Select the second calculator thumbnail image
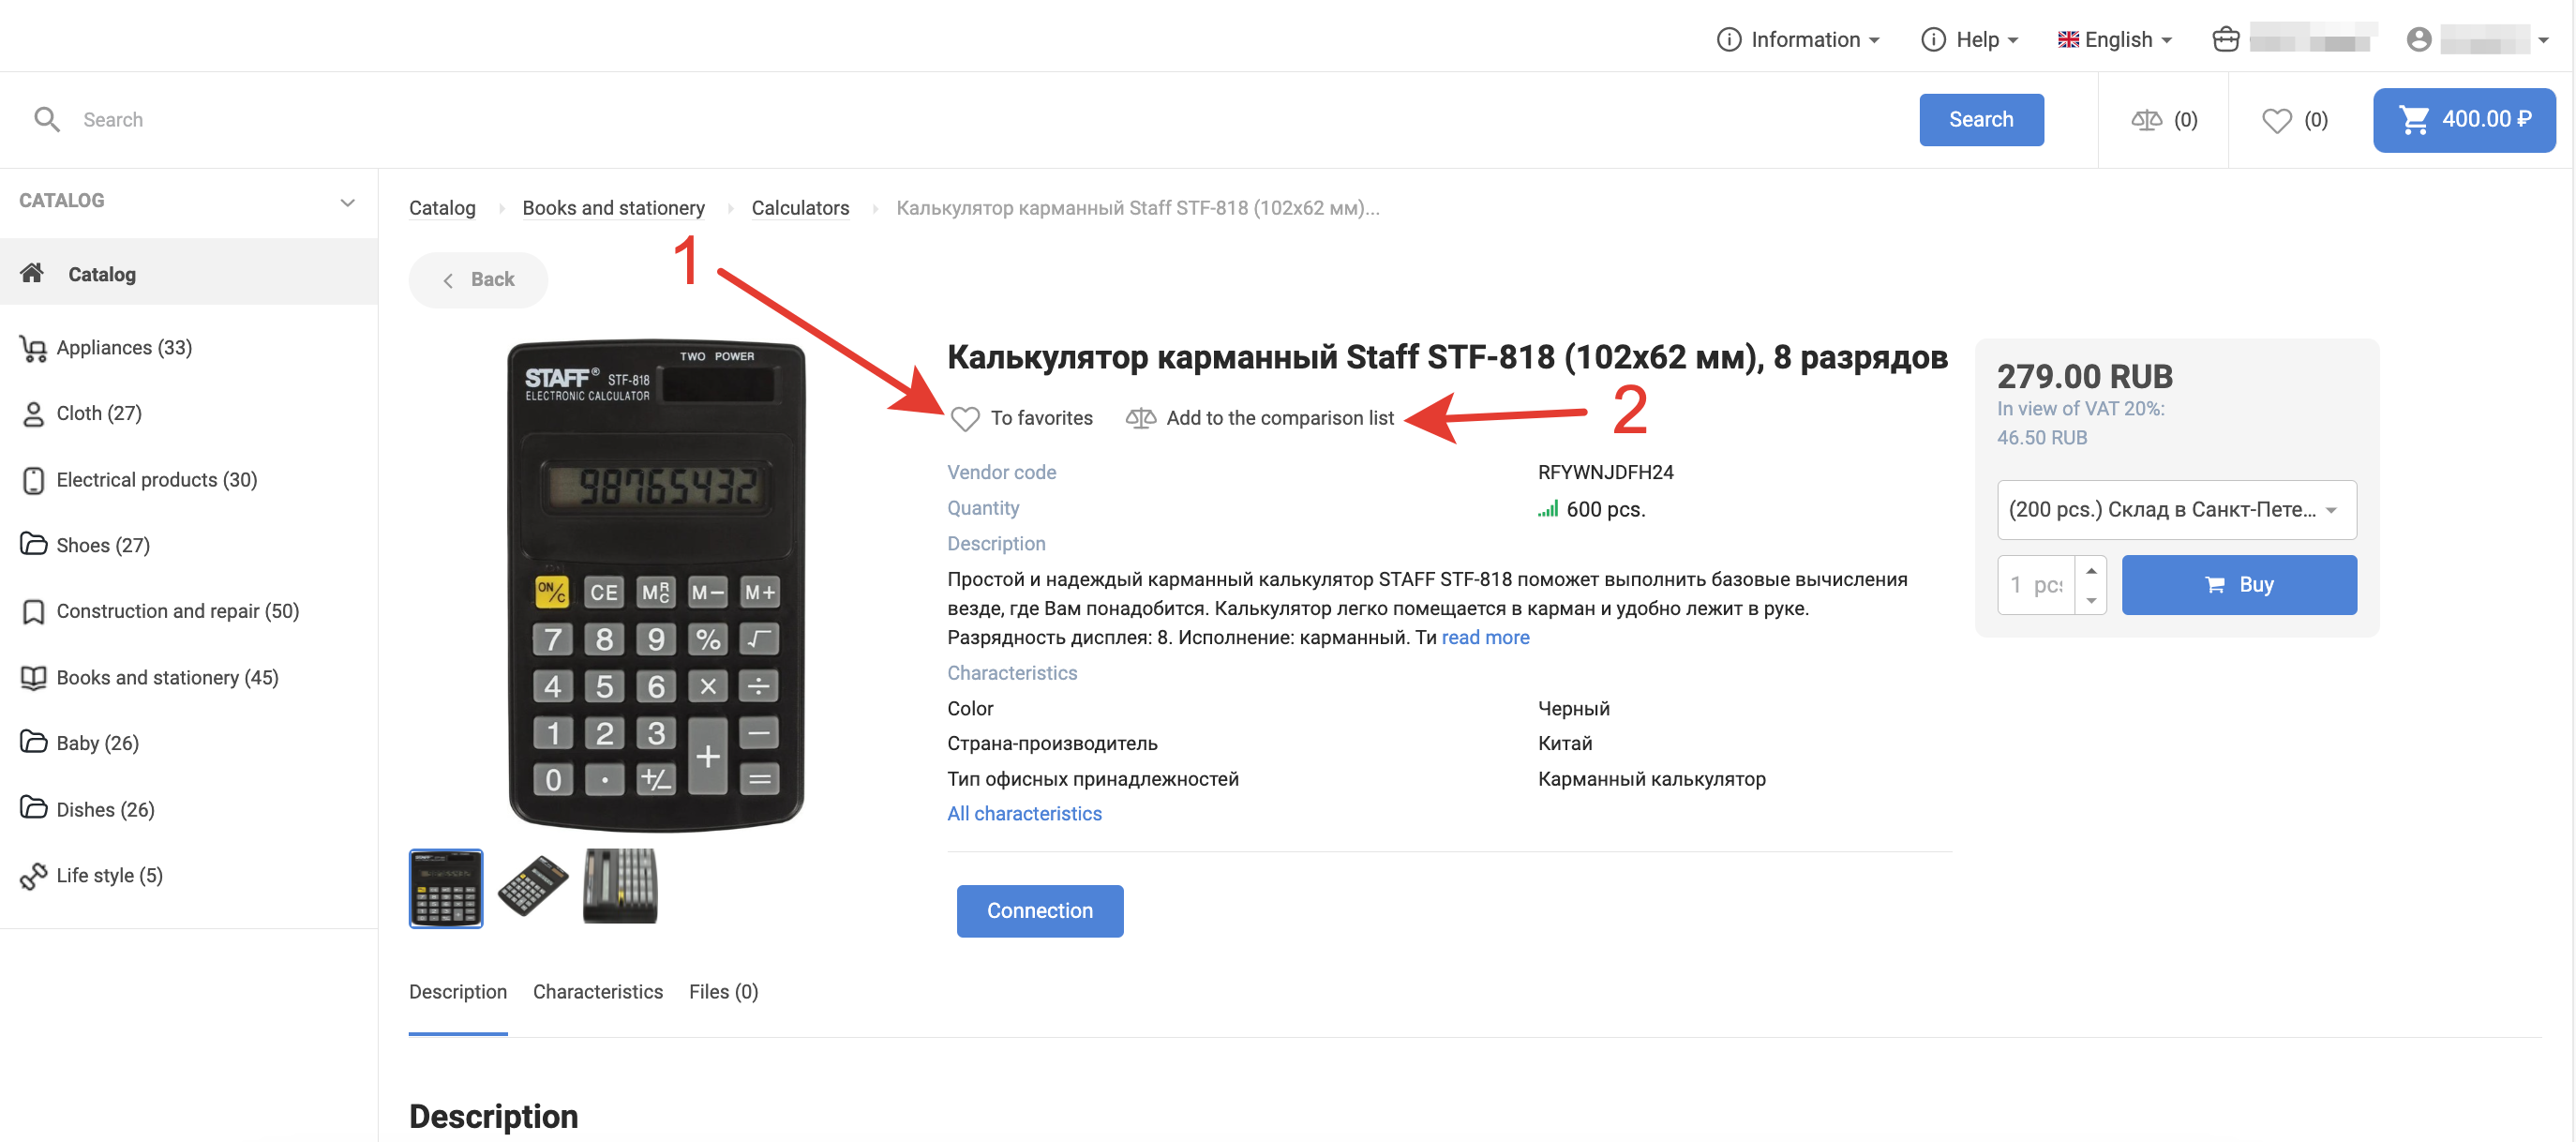 (532, 886)
